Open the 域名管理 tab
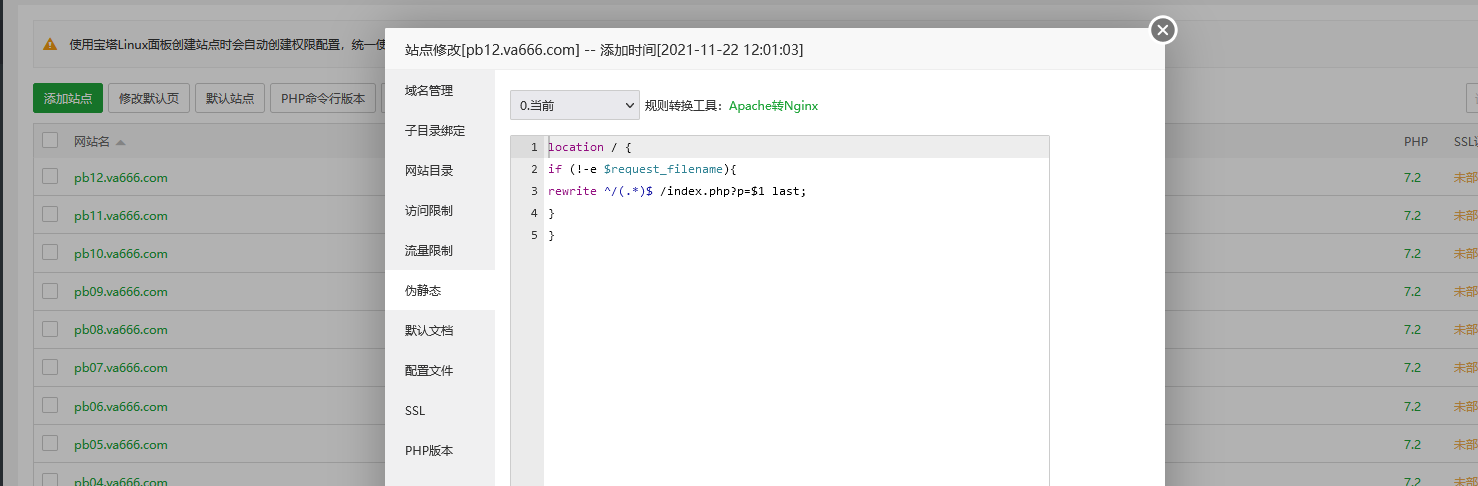Screen dimensions: 1478x486 440,90
